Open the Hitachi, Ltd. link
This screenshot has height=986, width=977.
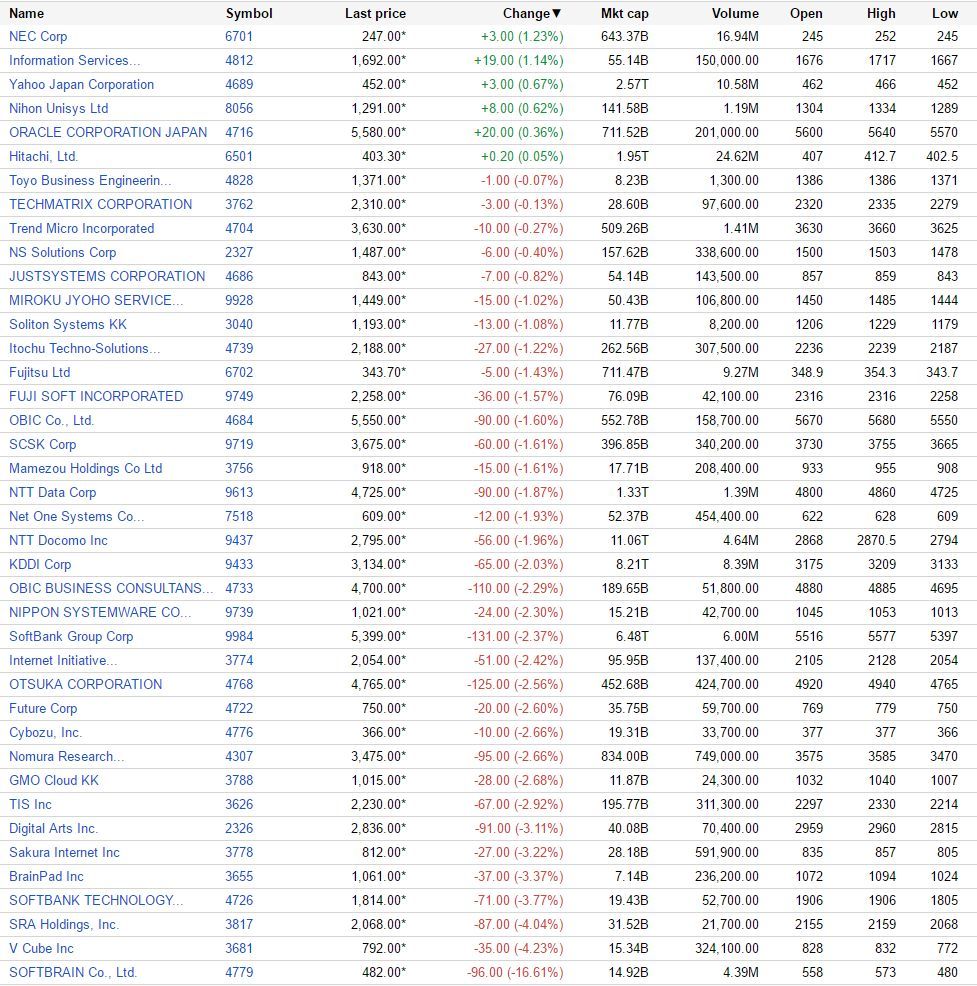pos(43,156)
